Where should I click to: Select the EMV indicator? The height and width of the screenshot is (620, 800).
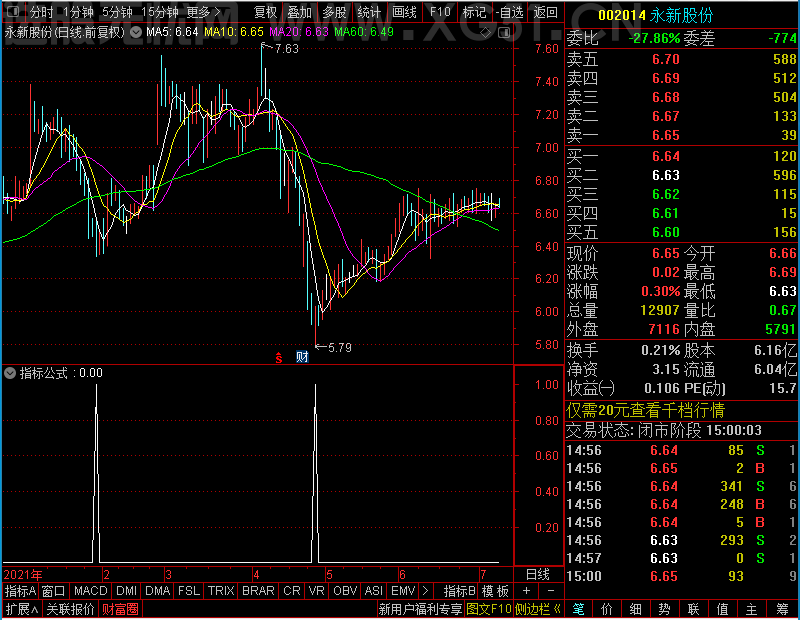(x=403, y=591)
